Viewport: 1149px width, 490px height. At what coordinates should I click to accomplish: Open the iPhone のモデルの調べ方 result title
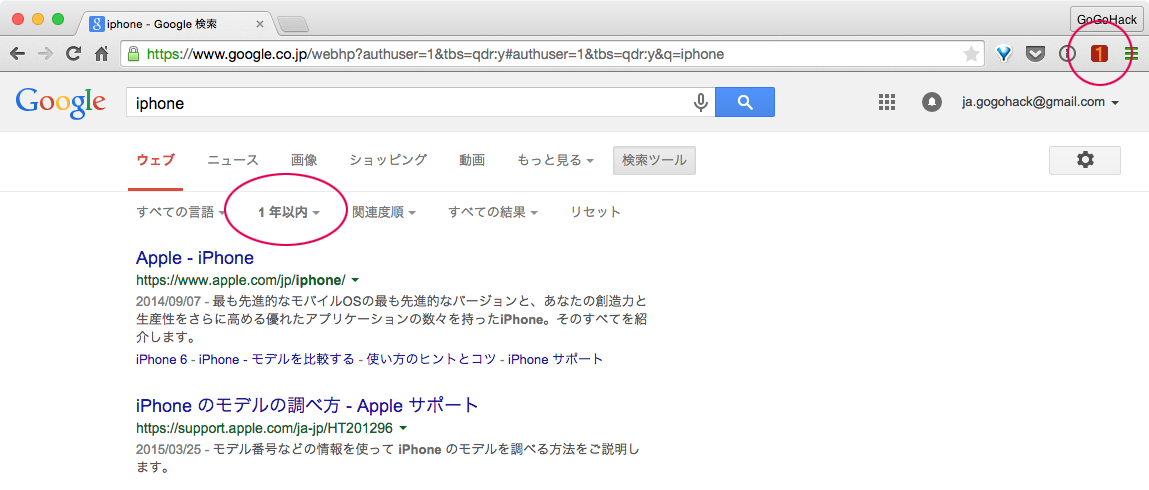(308, 405)
